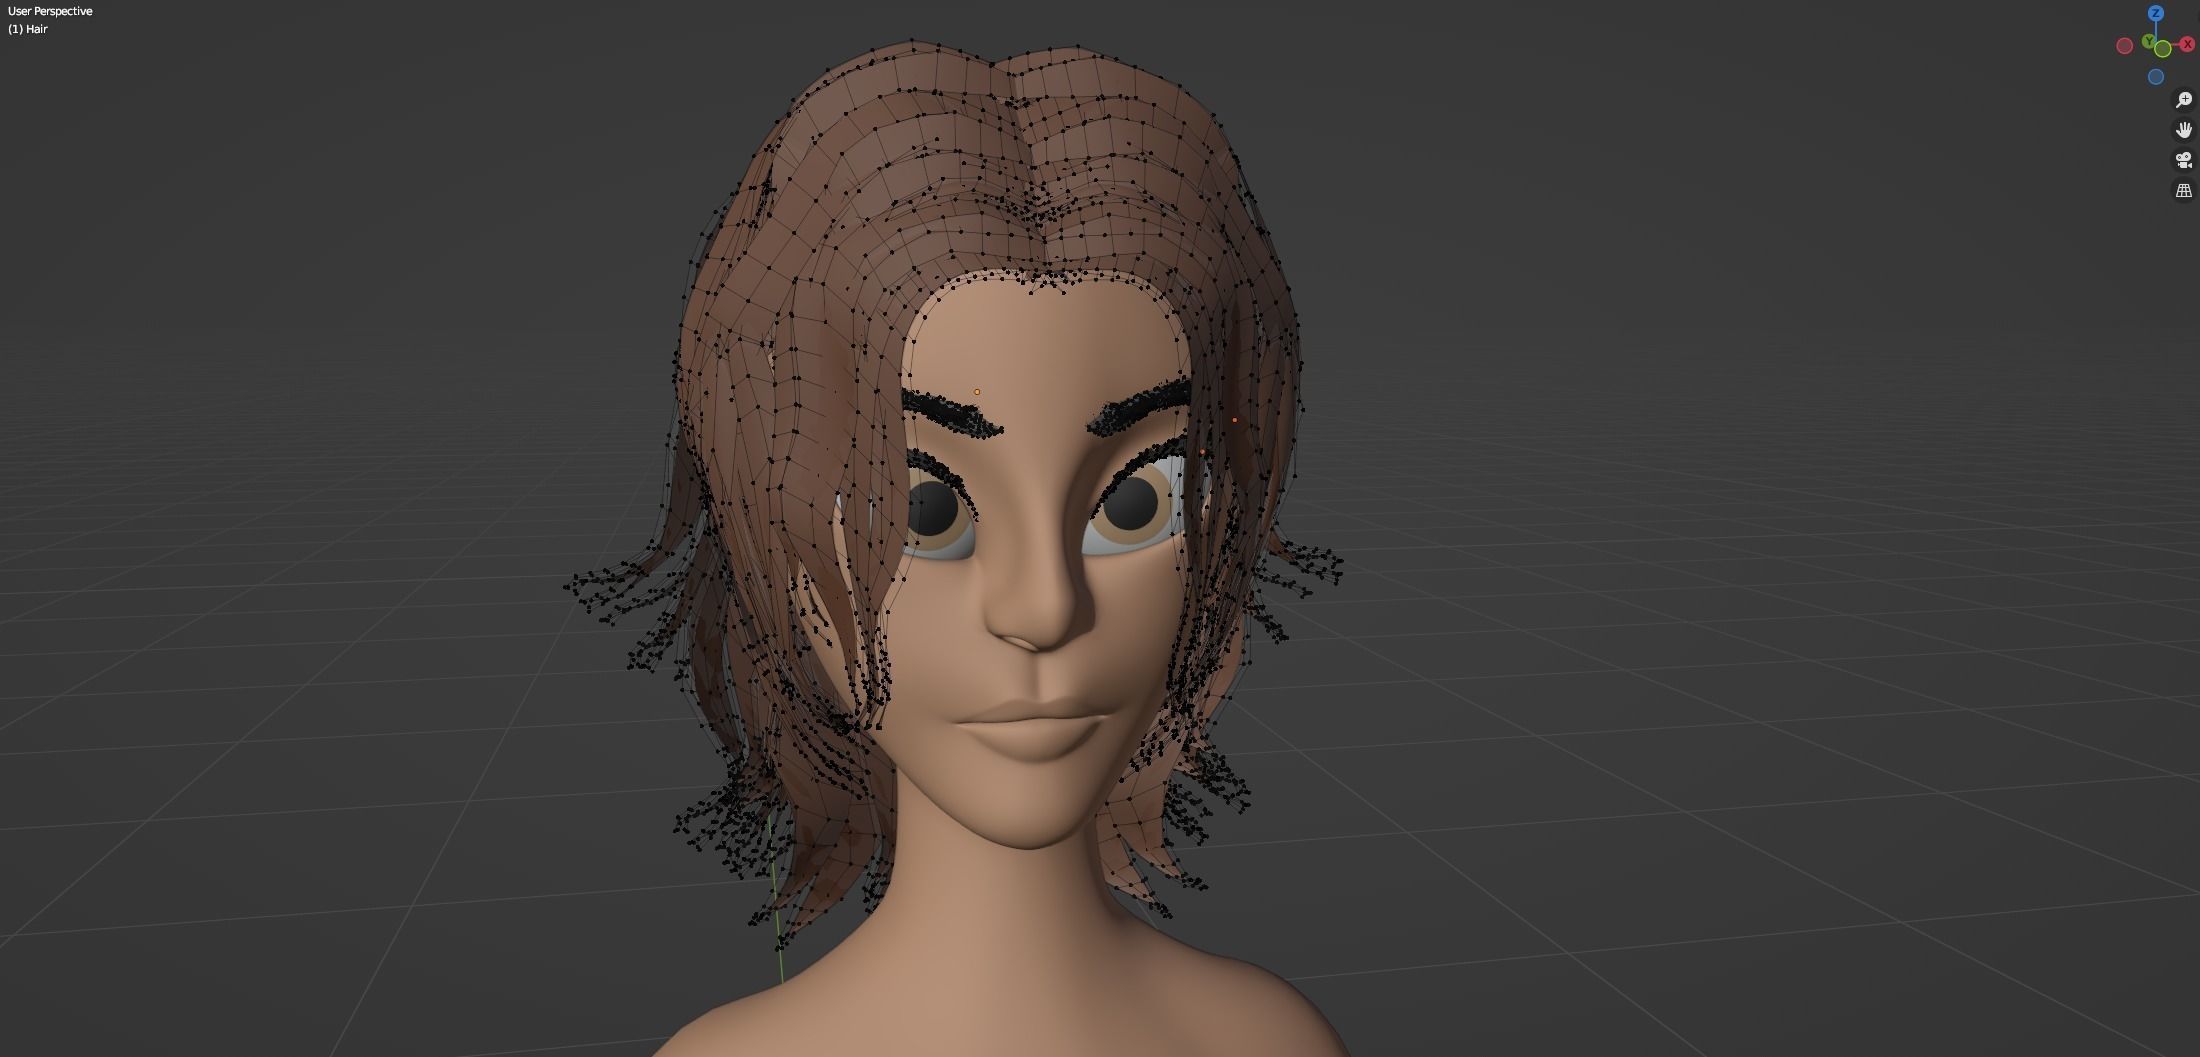The height and width of the screenshot is (1057, 2200).
Task: Click the '(1) Hair' object name text
Action: [28, 29]
